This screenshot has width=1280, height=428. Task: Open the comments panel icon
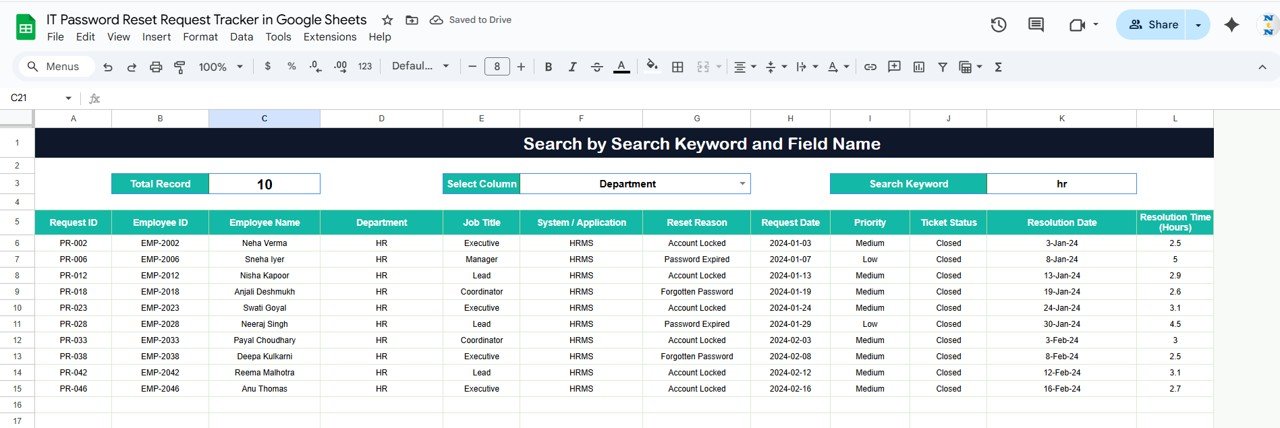pyautogui.click(x=1036, y=25)
